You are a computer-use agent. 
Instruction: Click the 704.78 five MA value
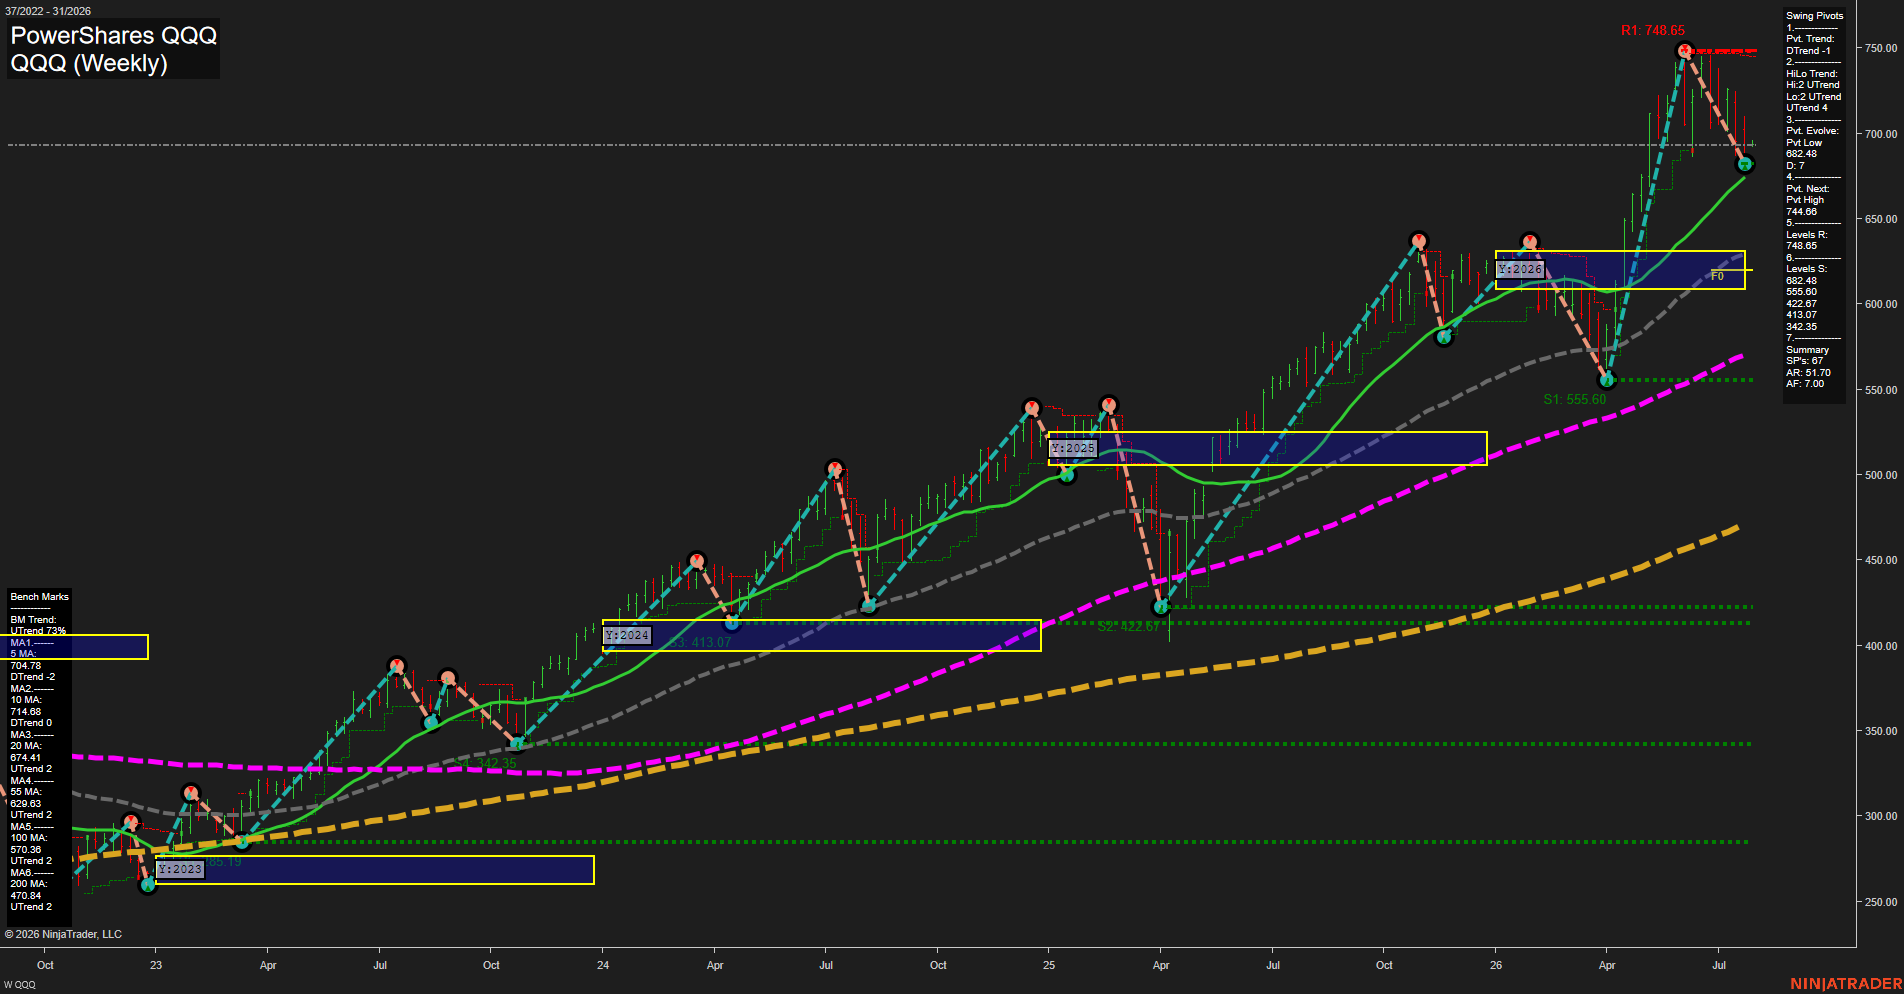click(26, 666)
